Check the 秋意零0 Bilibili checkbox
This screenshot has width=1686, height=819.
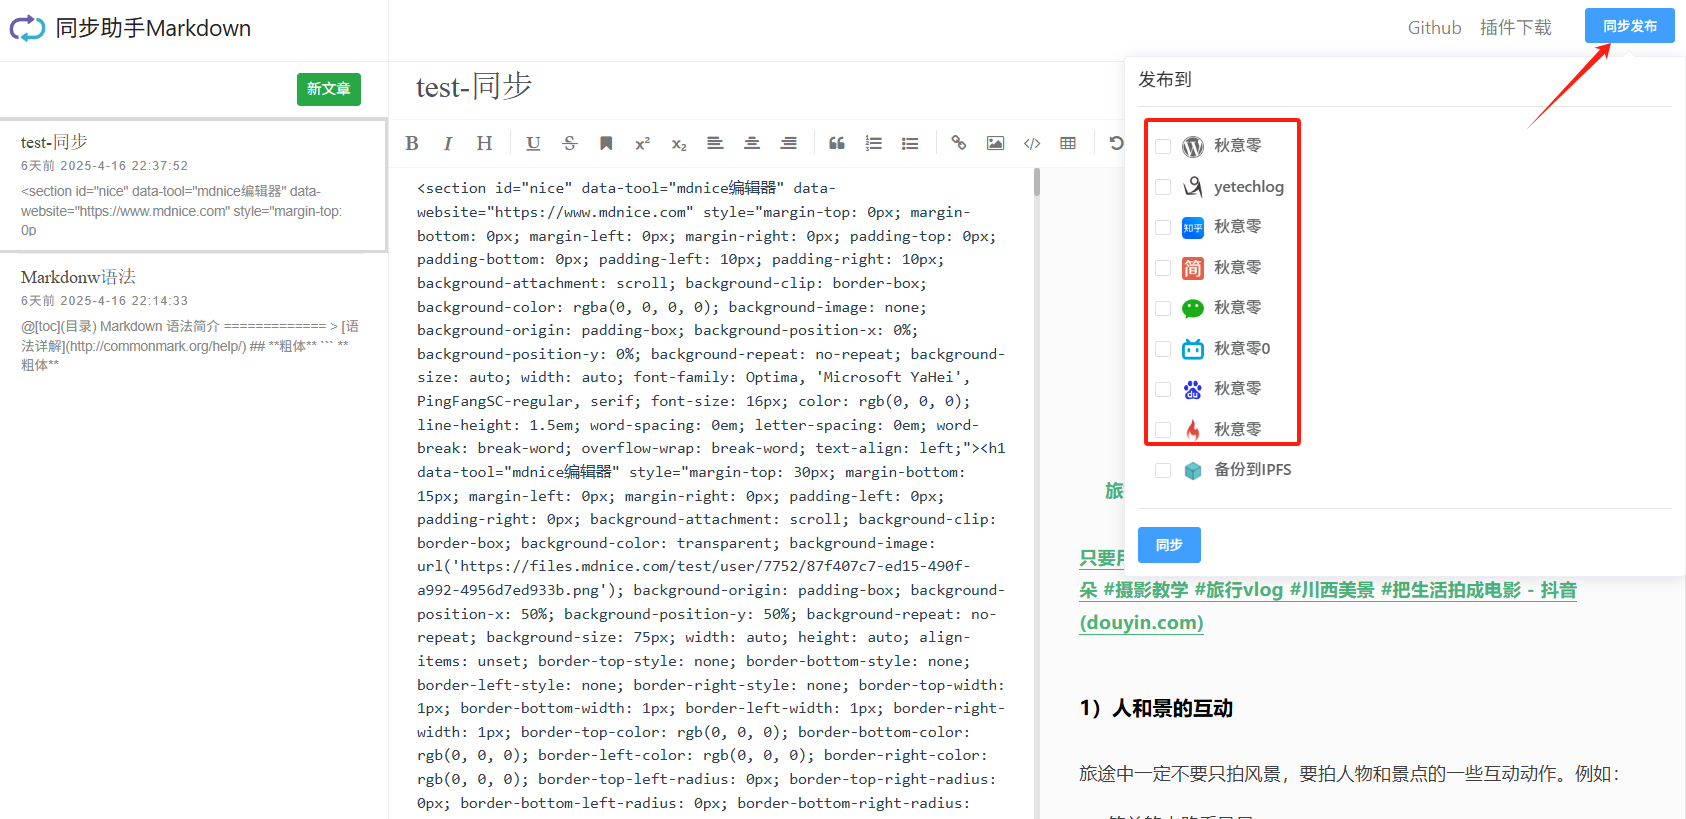1163,349
